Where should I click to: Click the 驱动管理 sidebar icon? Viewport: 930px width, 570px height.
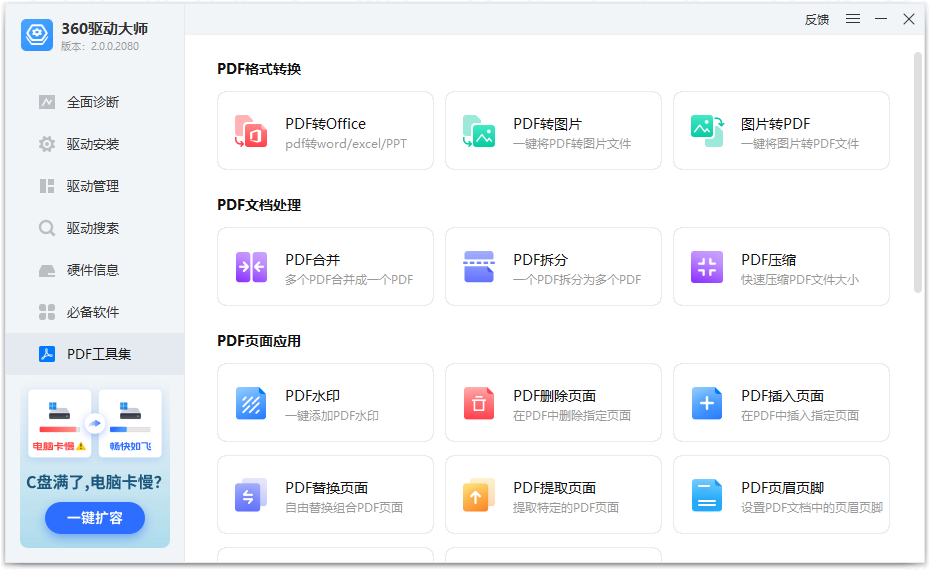coord(47,186)
